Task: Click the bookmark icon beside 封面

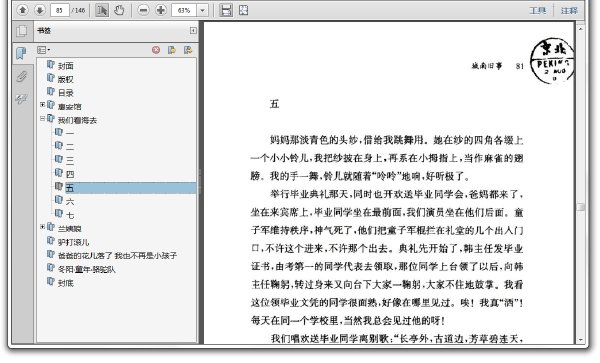Action: click(x=51, y=64)
